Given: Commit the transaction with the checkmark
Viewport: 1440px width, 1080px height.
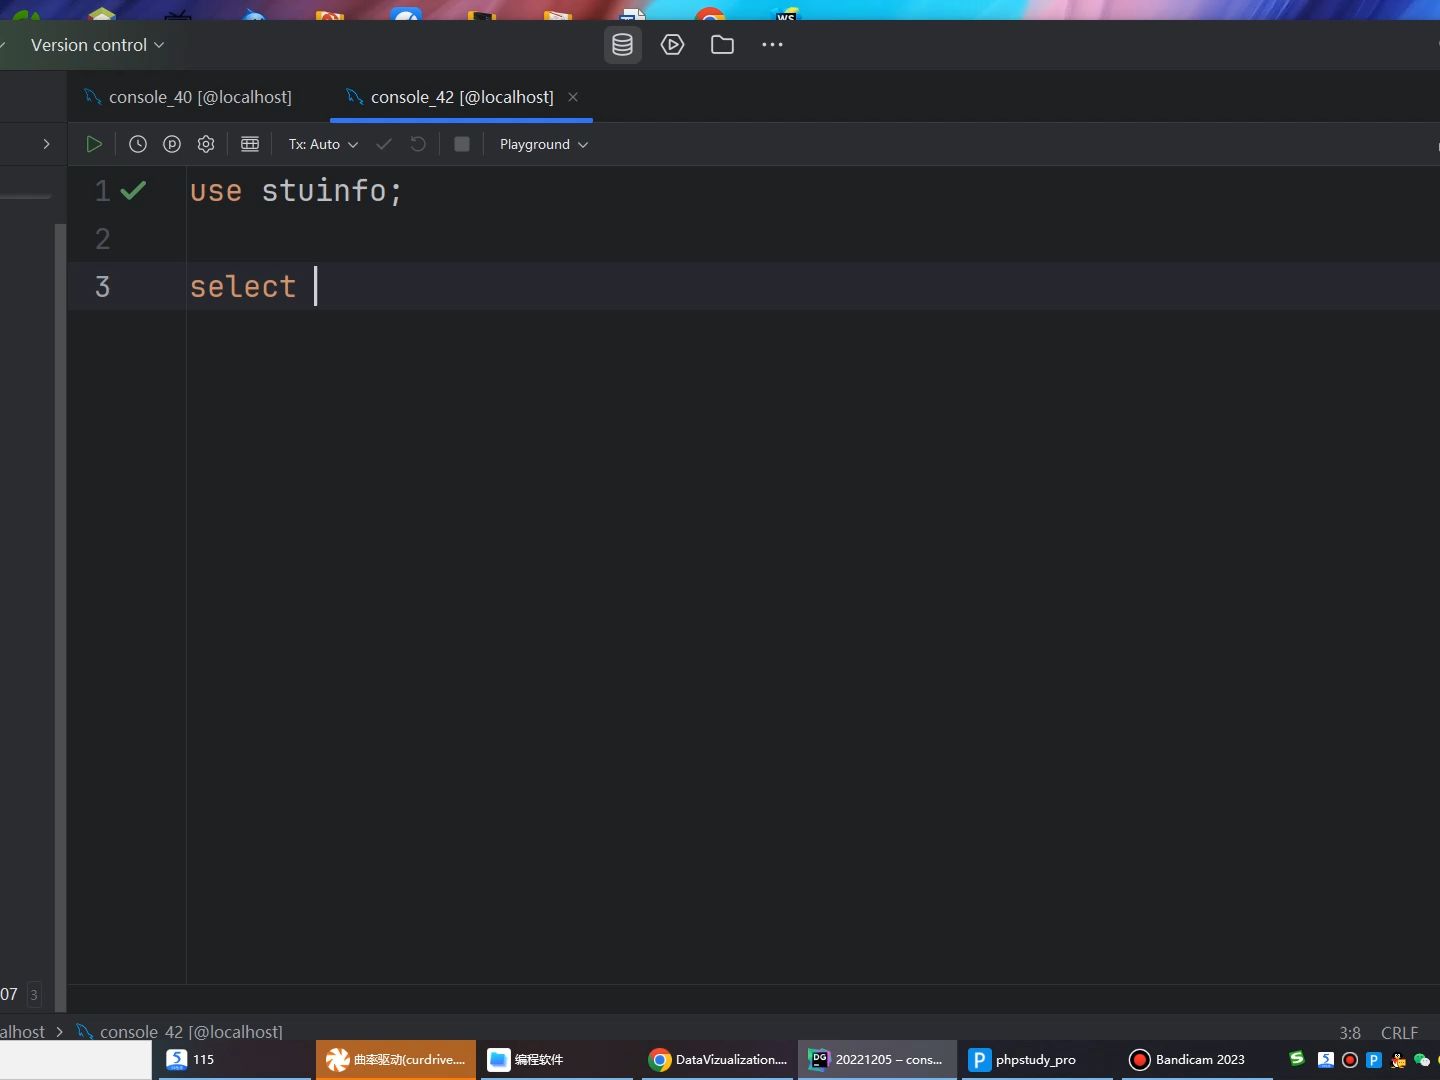Looking at the screenshot, I should click(383, 144).
